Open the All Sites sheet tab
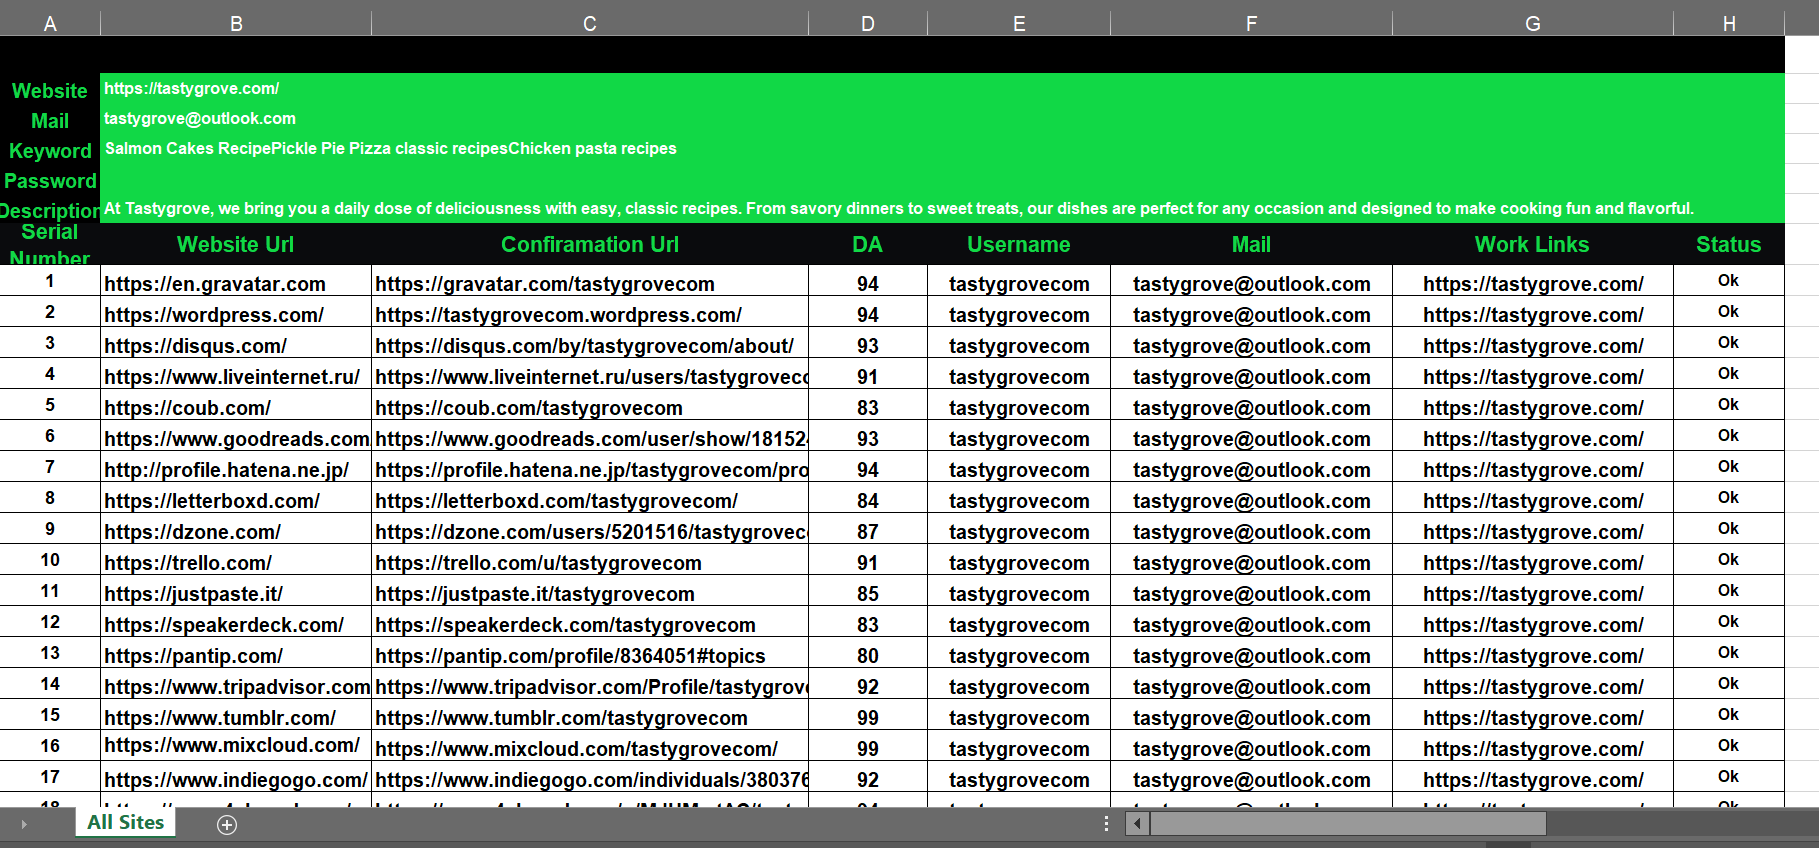Image resolution: width=1819 pixels, height=848 pixels. coord(125,822)
